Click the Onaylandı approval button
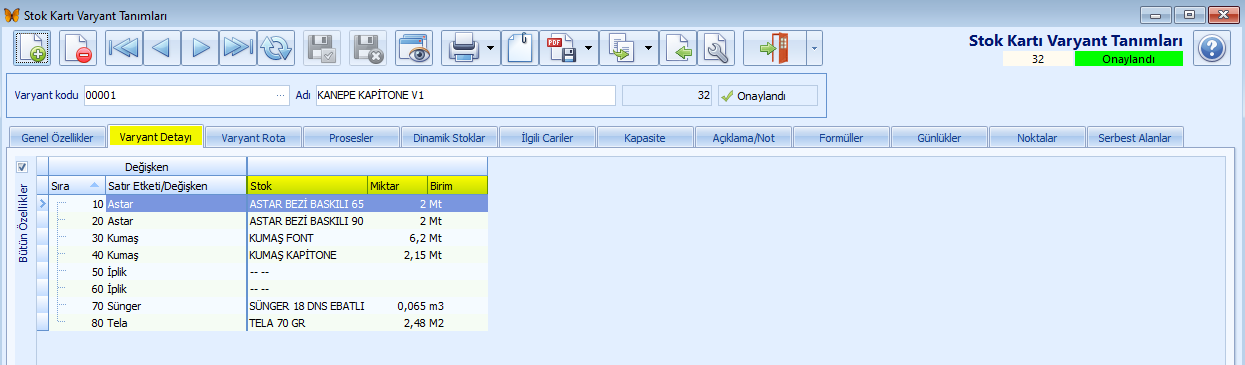Viewport: 1245px width, 365px height. tap(767, 96)
